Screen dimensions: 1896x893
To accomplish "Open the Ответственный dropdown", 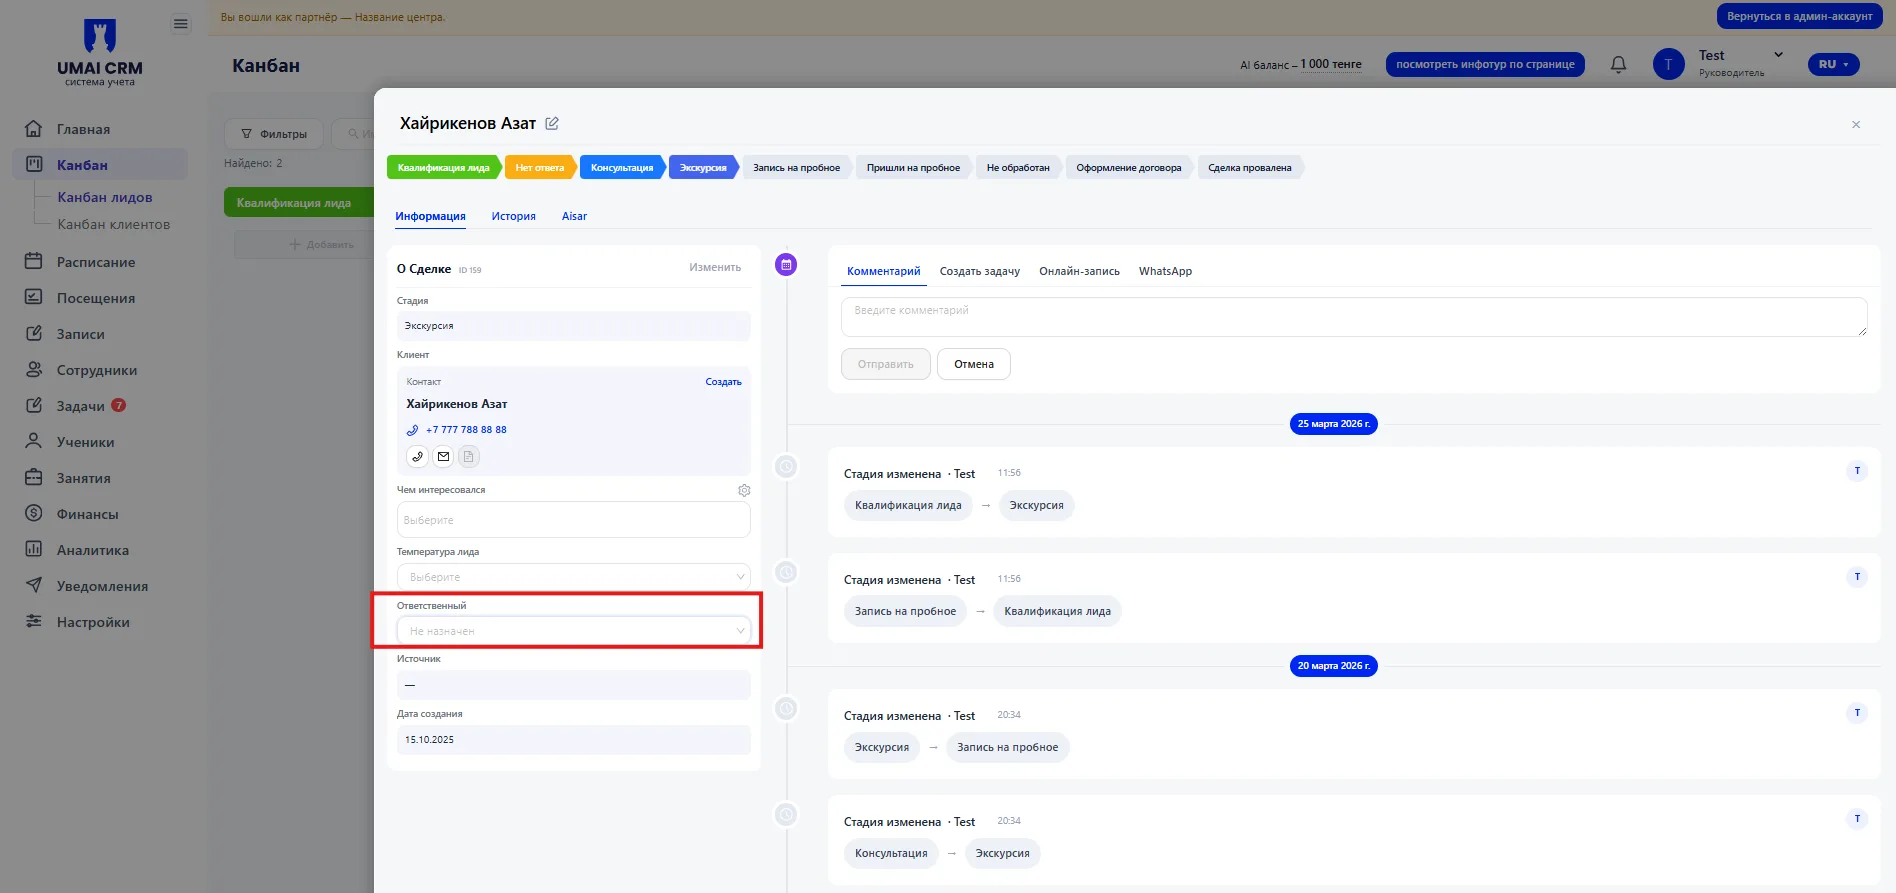I will click(x=574, y=631).
